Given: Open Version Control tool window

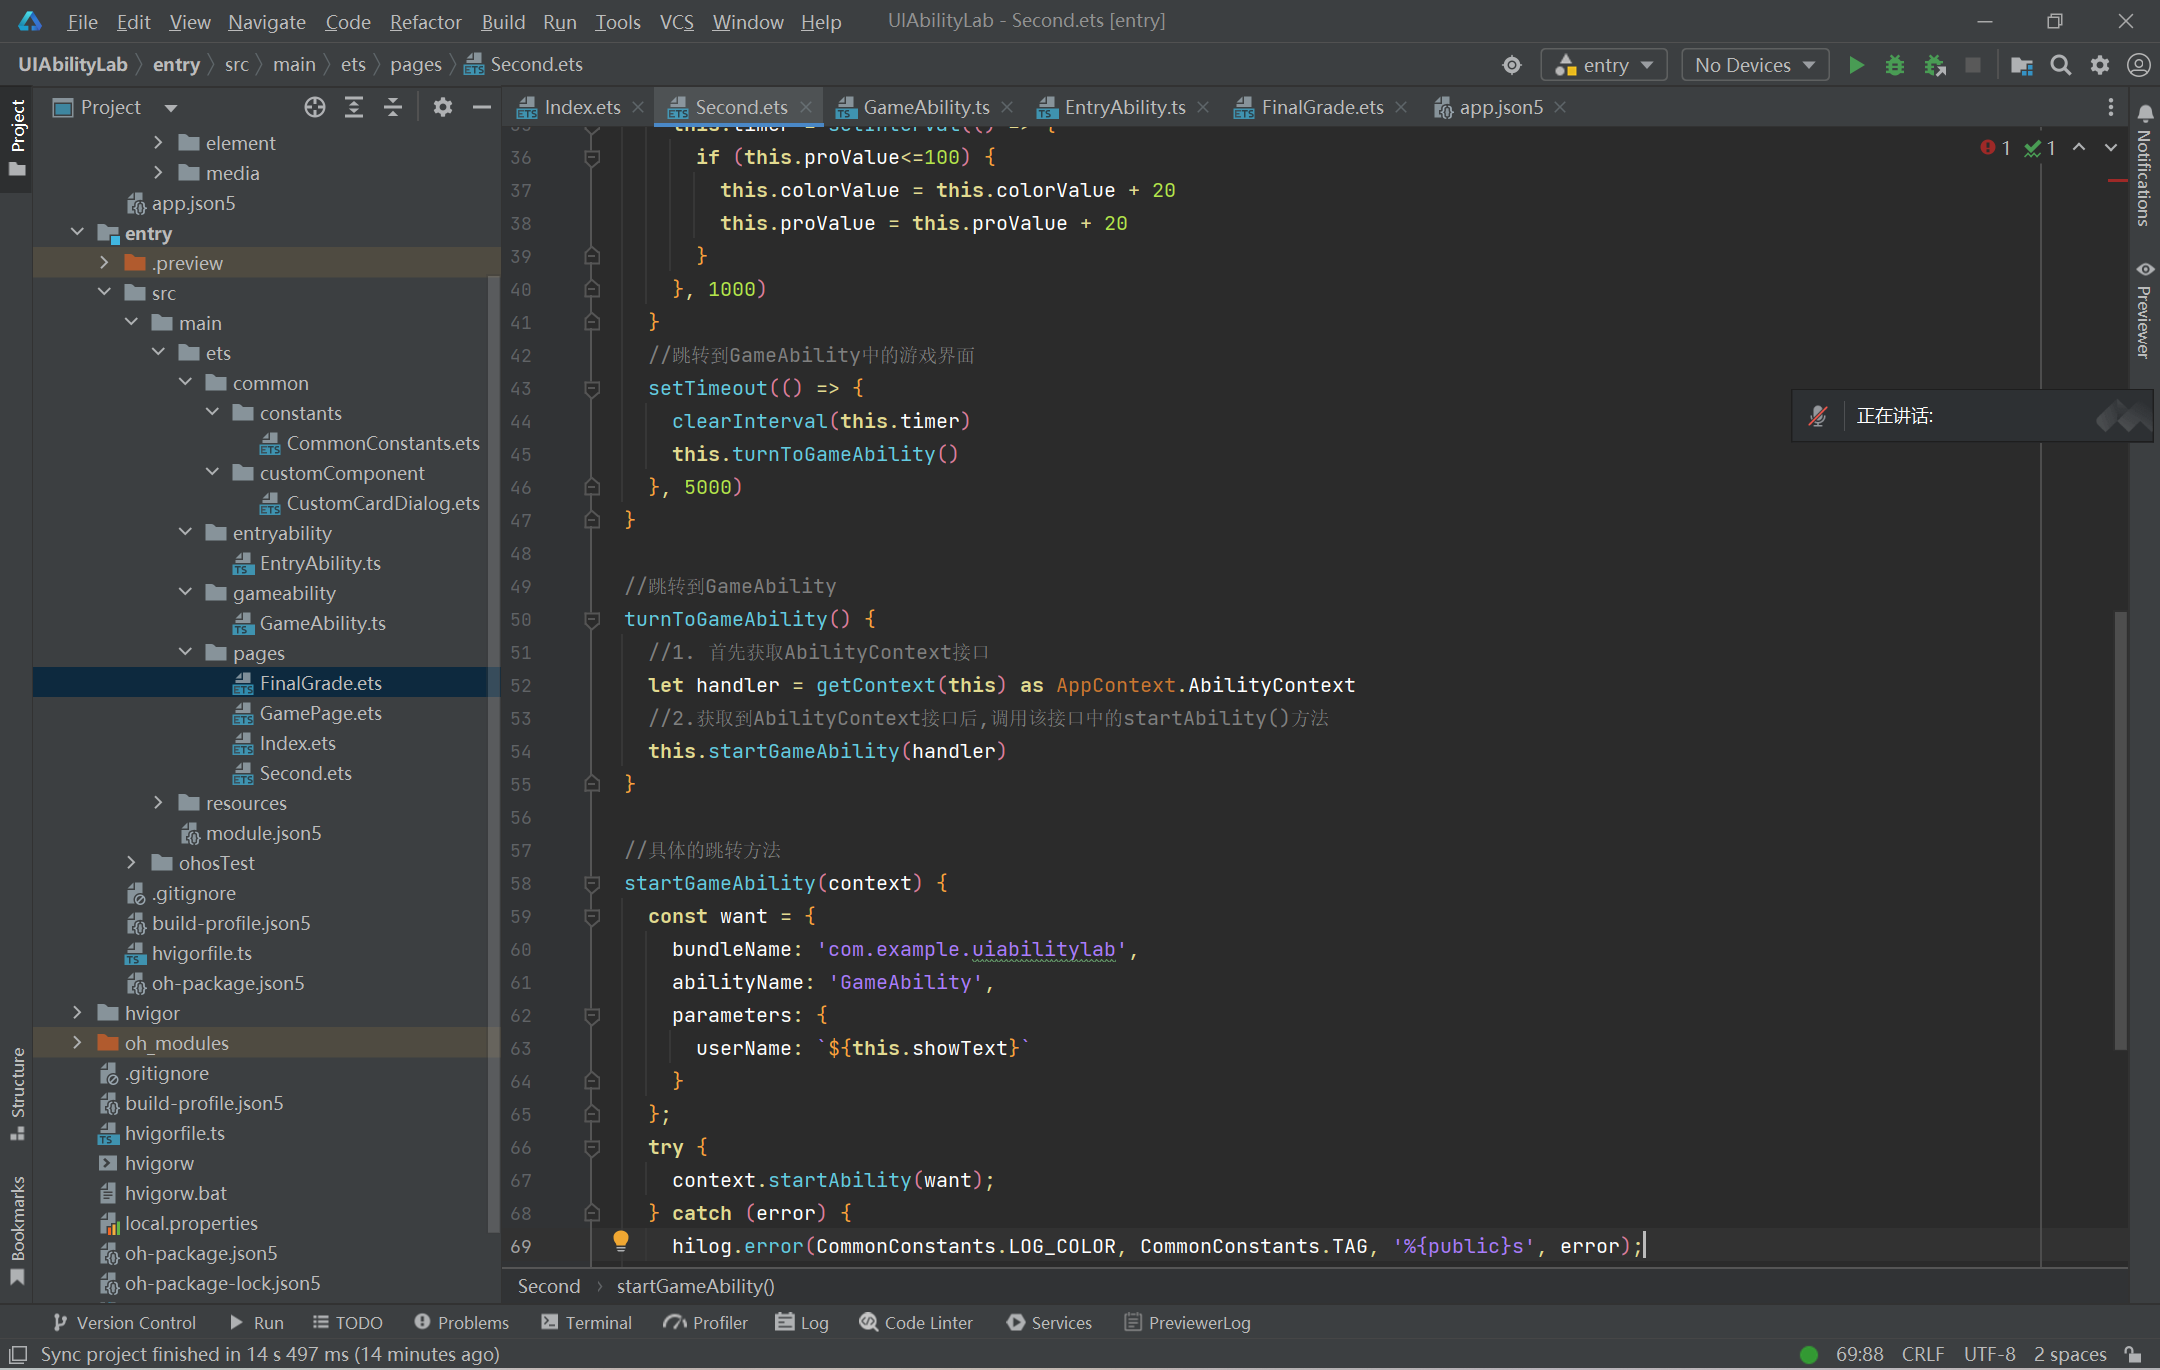Looking at the screenshot, I should point(125,1322).
